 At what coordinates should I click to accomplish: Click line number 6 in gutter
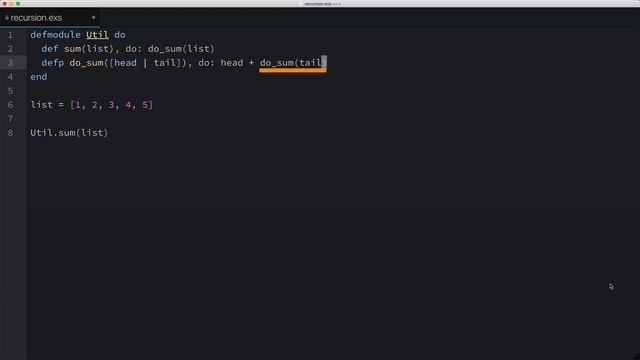click(x=11, y=105)
